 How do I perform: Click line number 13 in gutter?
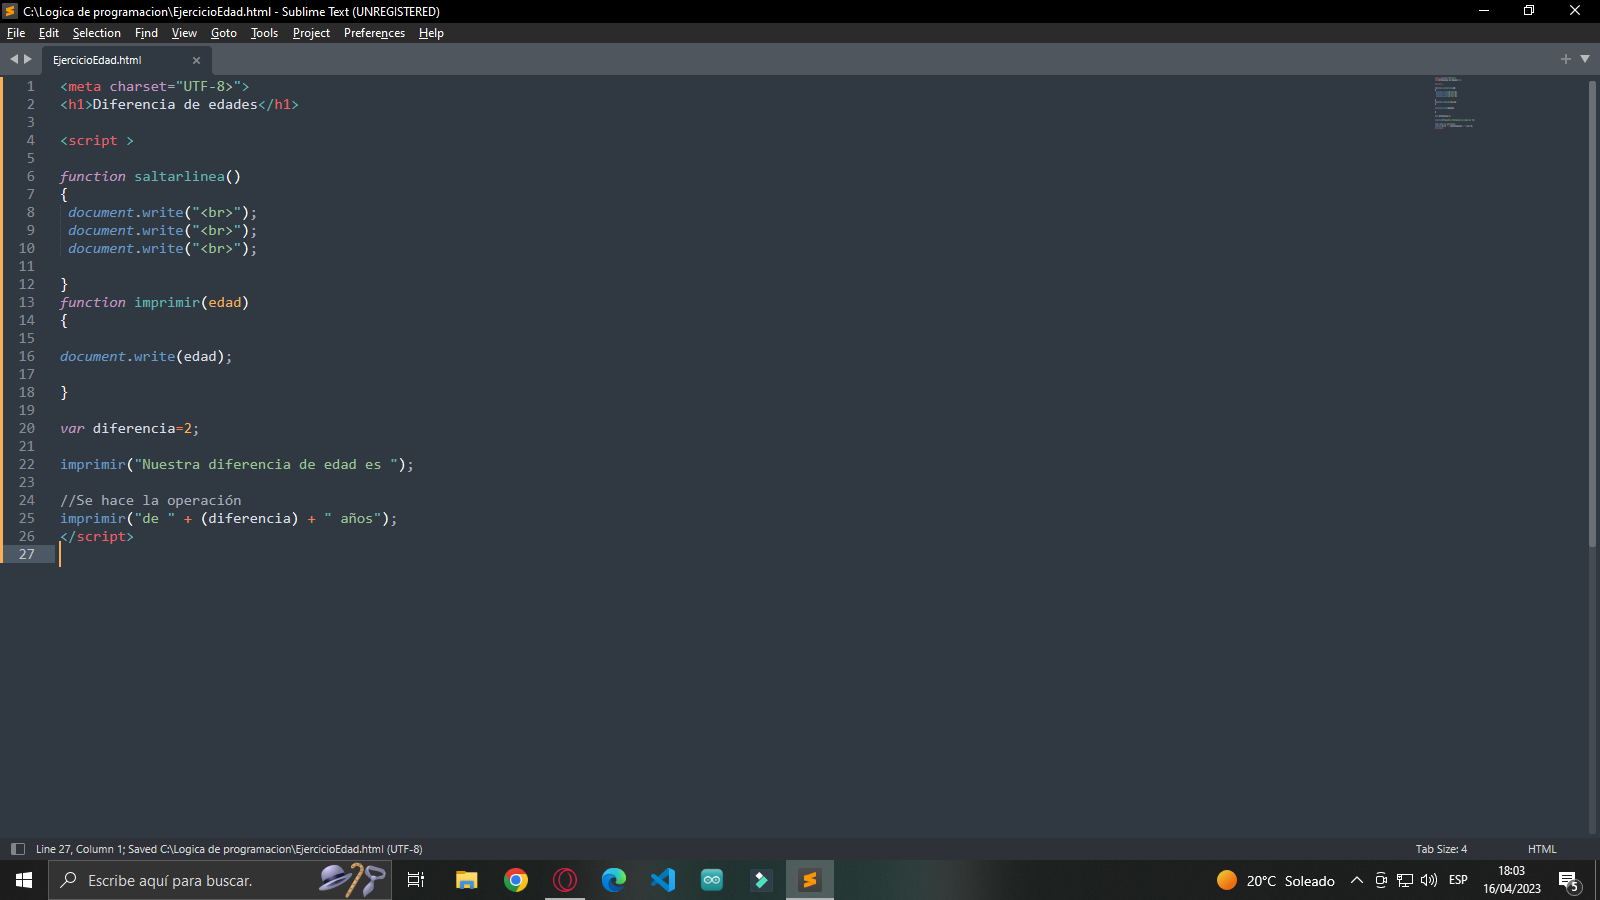click(27, 302)
